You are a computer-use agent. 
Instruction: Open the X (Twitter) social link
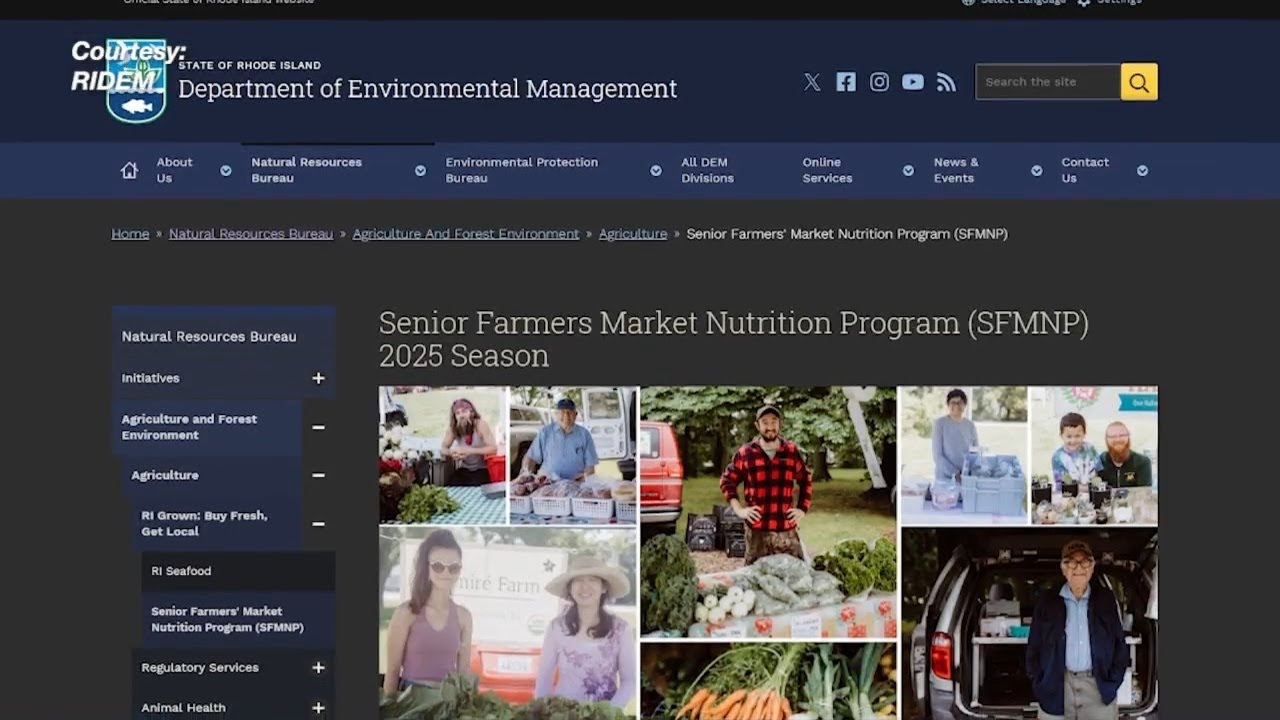click(812, 82)
